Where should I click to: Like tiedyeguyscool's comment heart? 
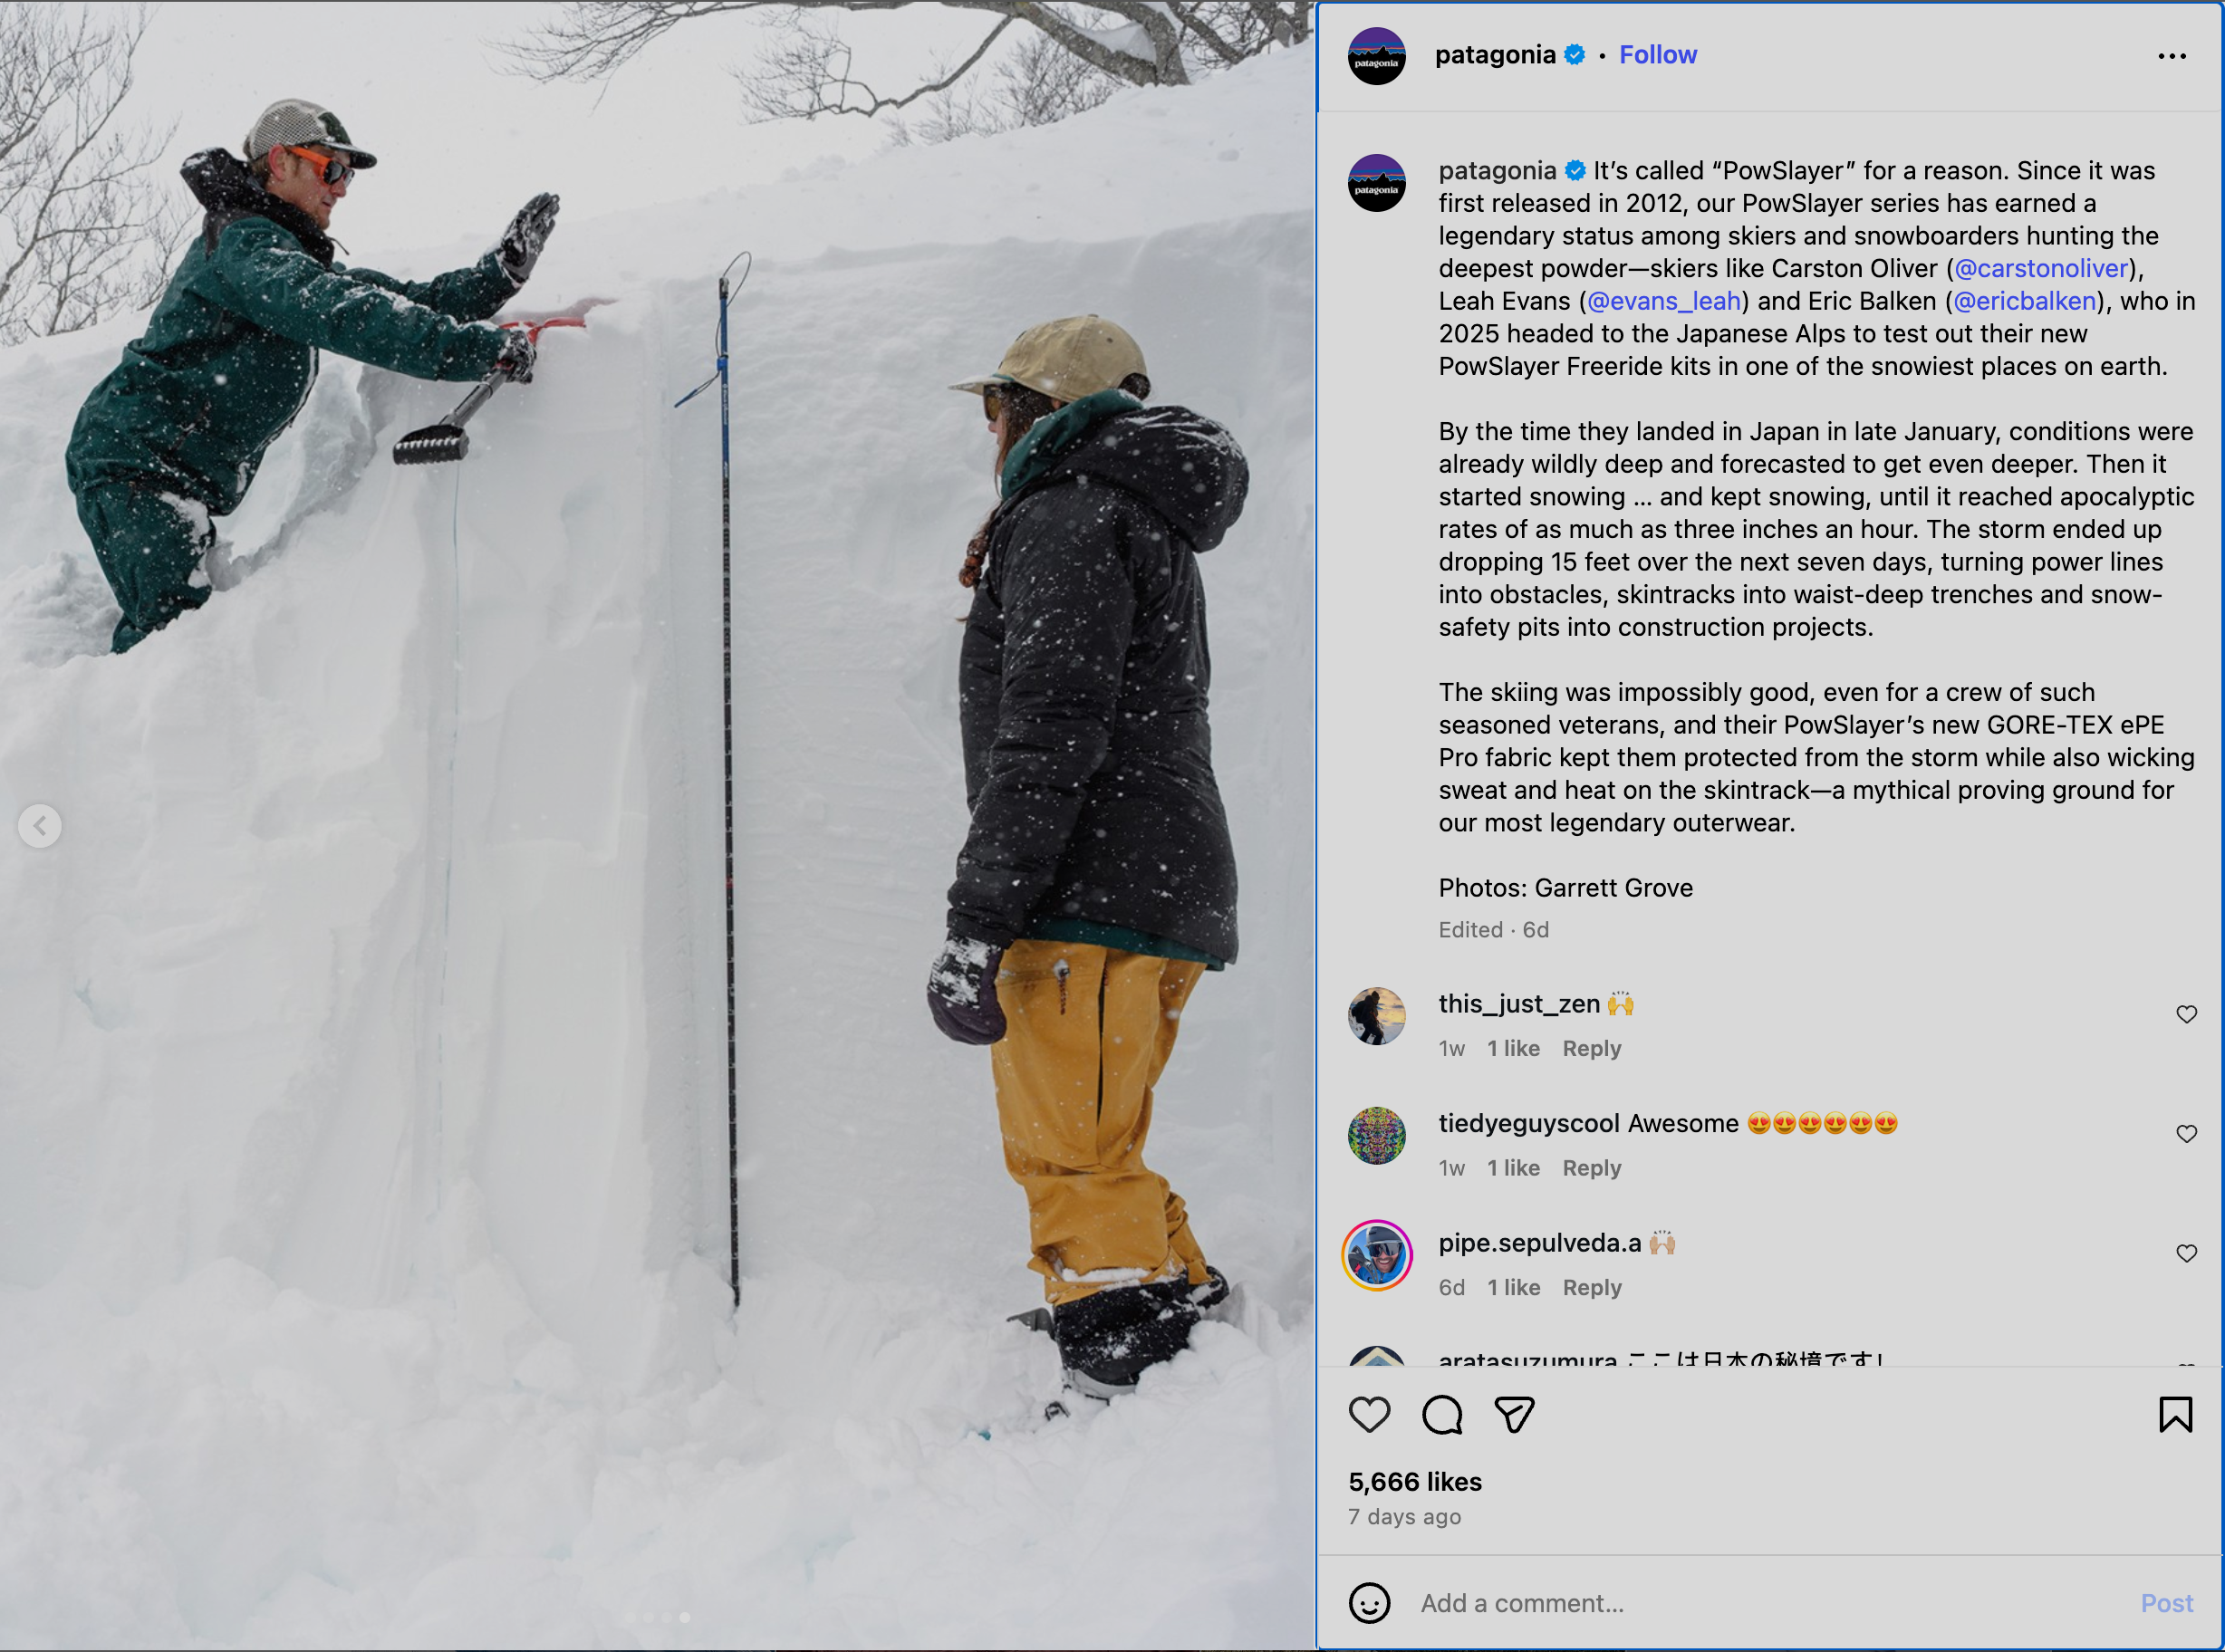pyautogui.click(x=2186, y=1134)
